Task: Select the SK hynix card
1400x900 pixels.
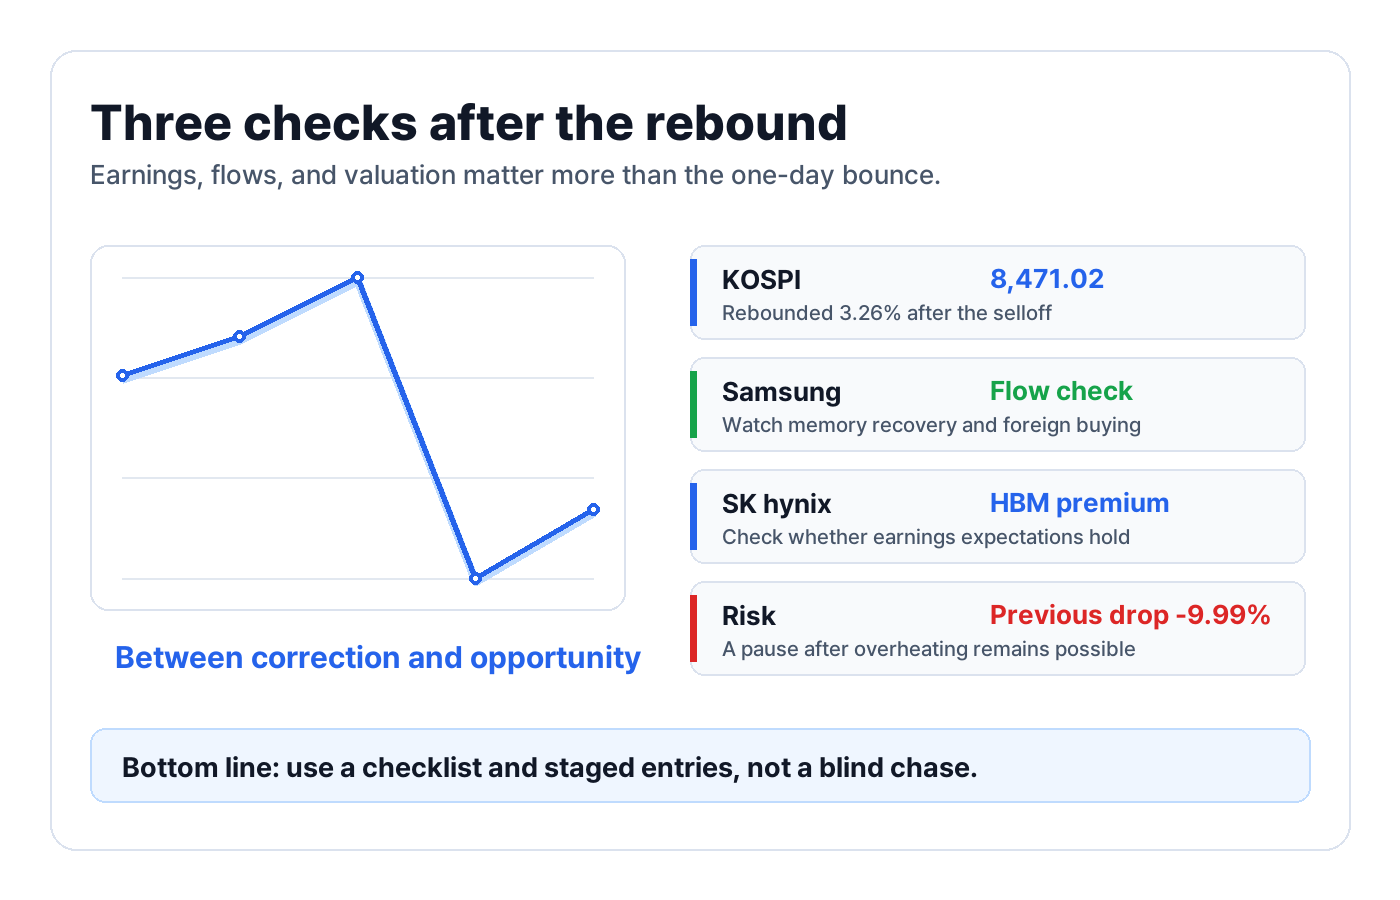Action: point(997,517)
